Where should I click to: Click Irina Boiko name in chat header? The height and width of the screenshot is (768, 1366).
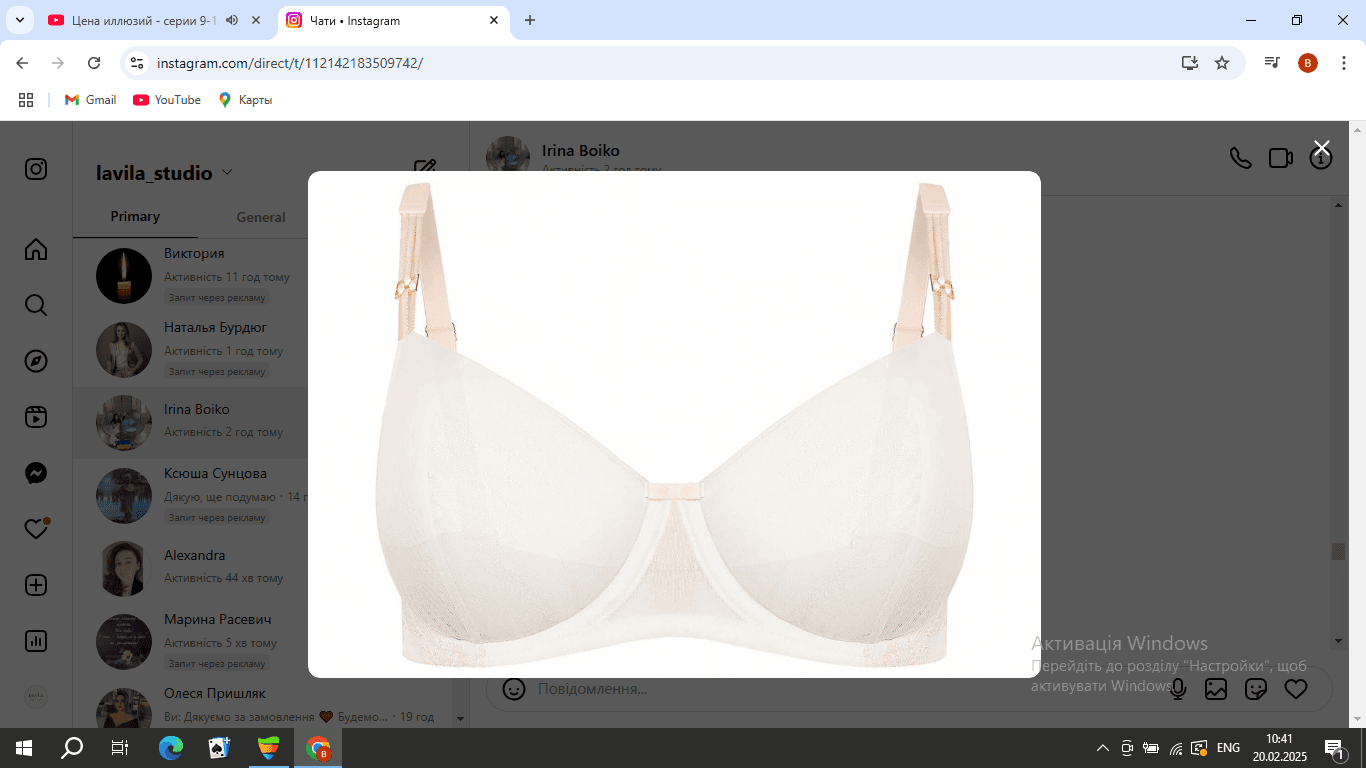tap(581, 150)
